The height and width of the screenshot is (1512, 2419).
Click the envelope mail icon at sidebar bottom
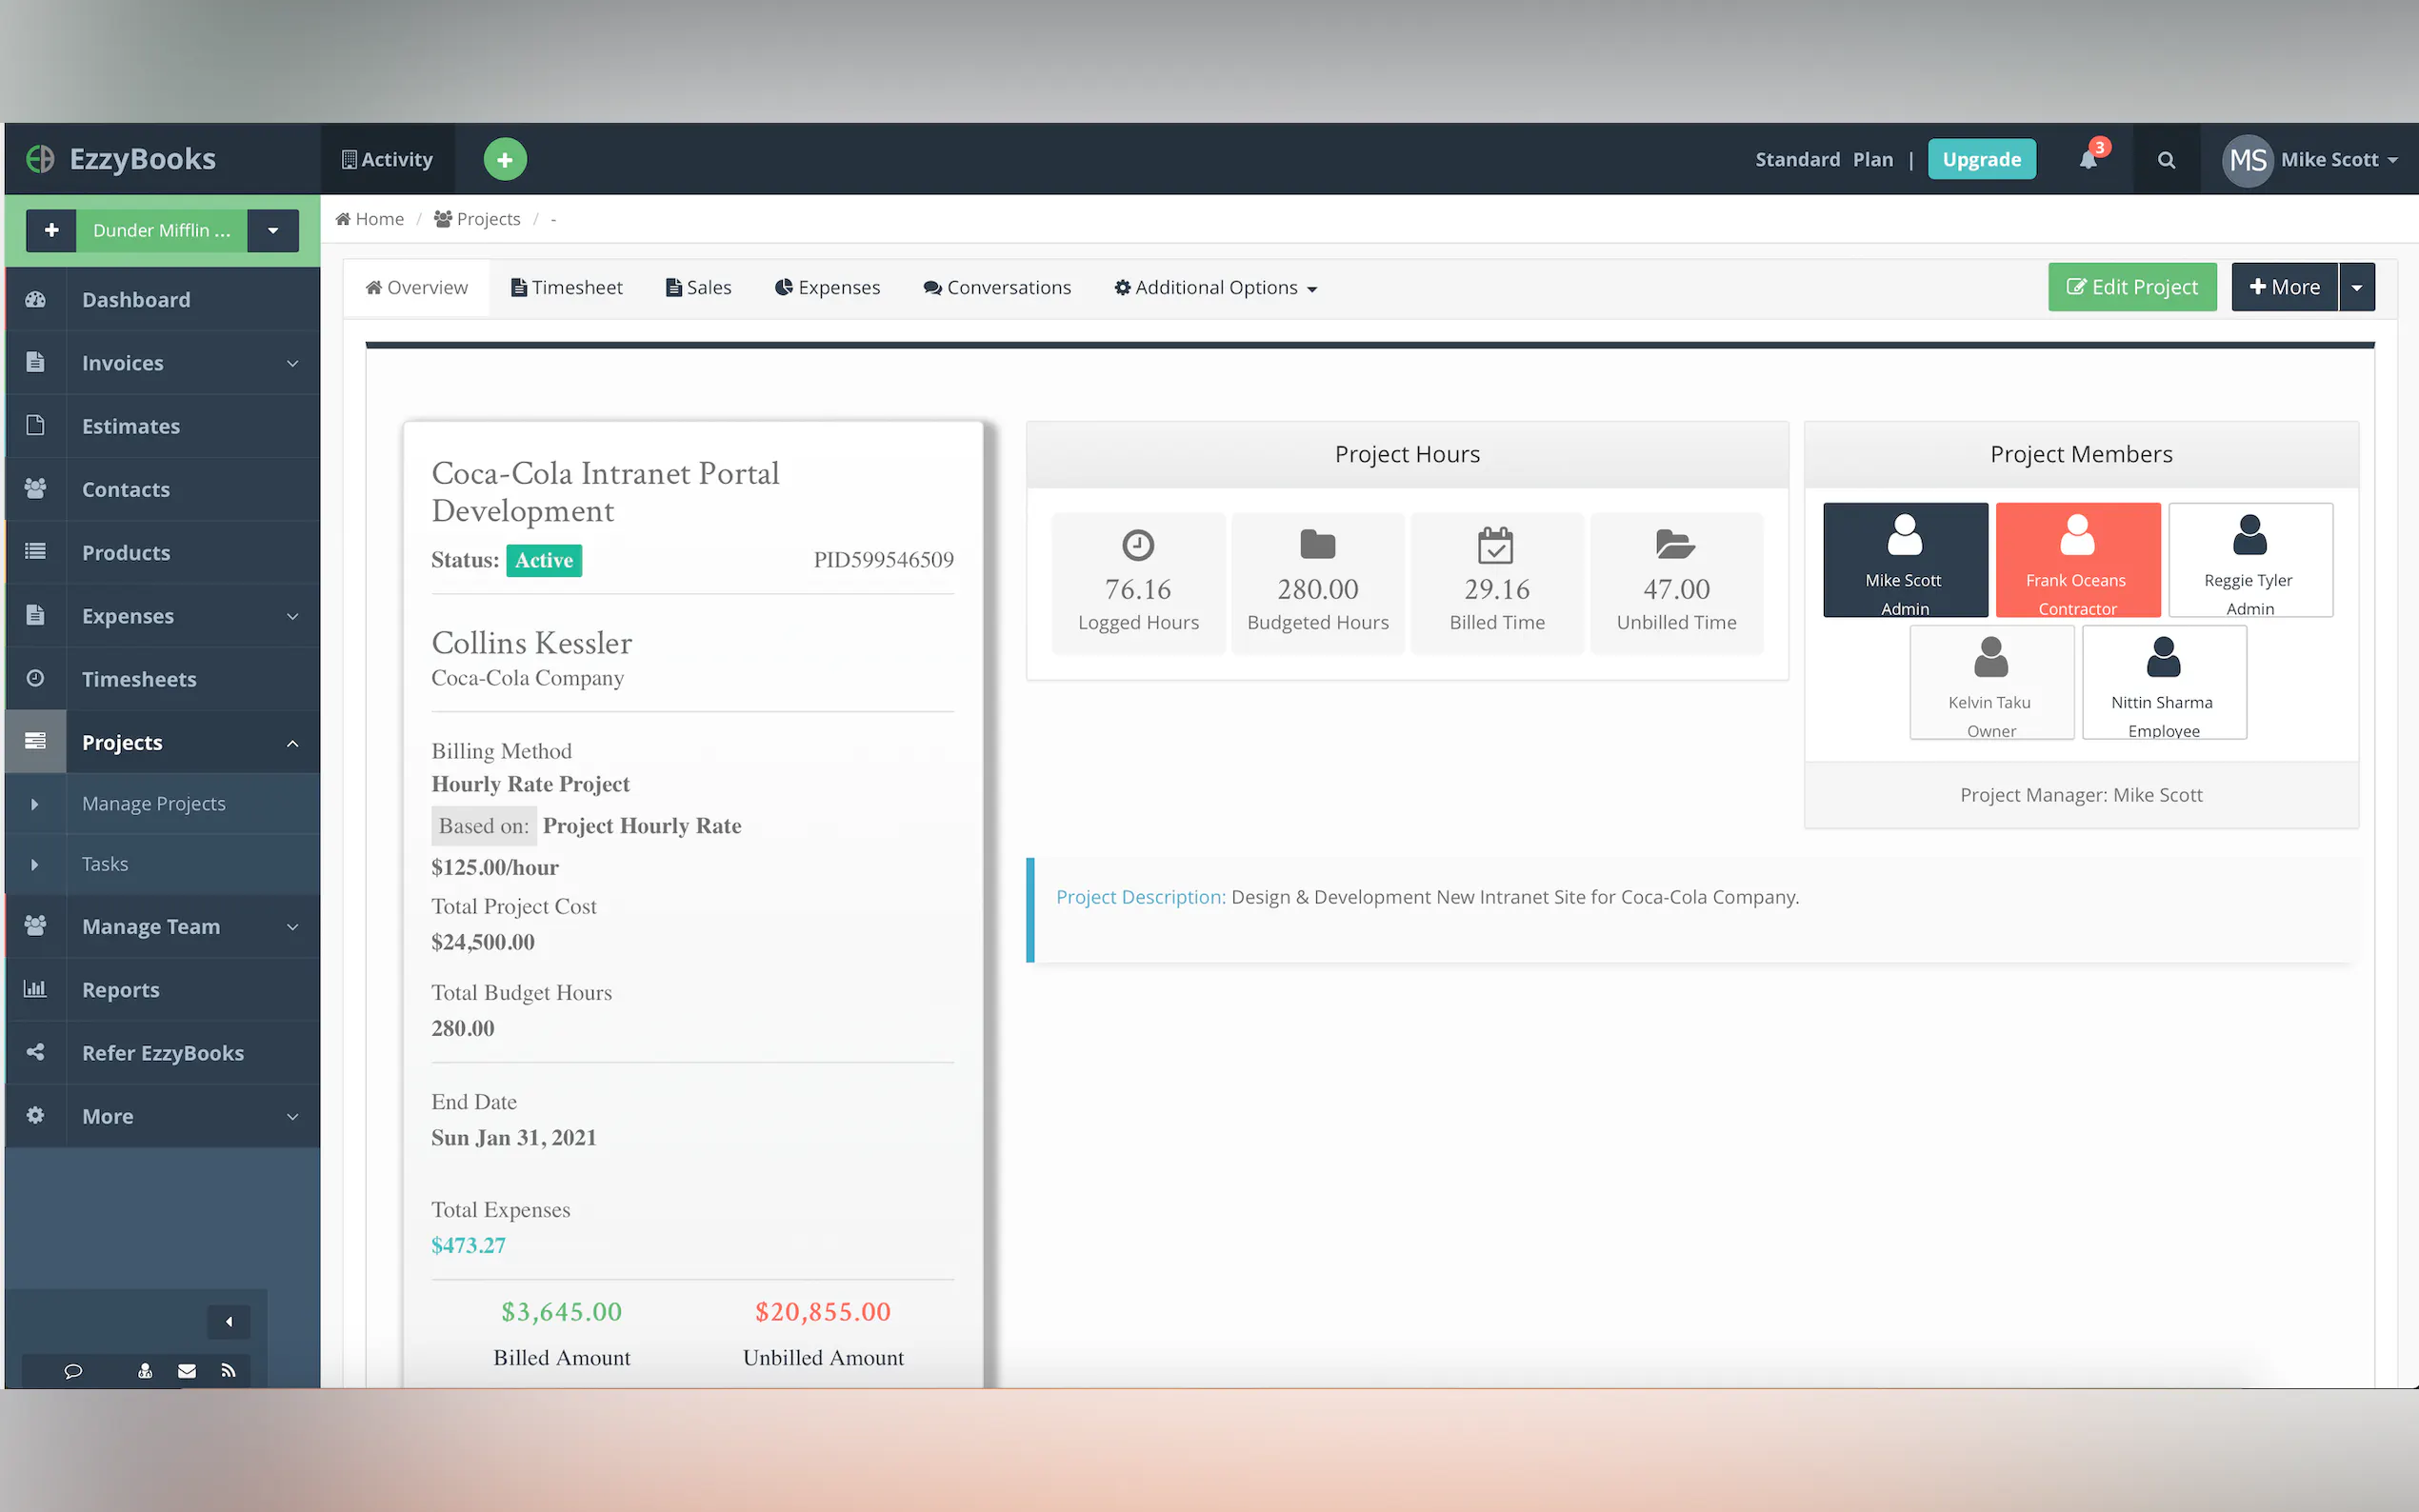click(187, 1371)
